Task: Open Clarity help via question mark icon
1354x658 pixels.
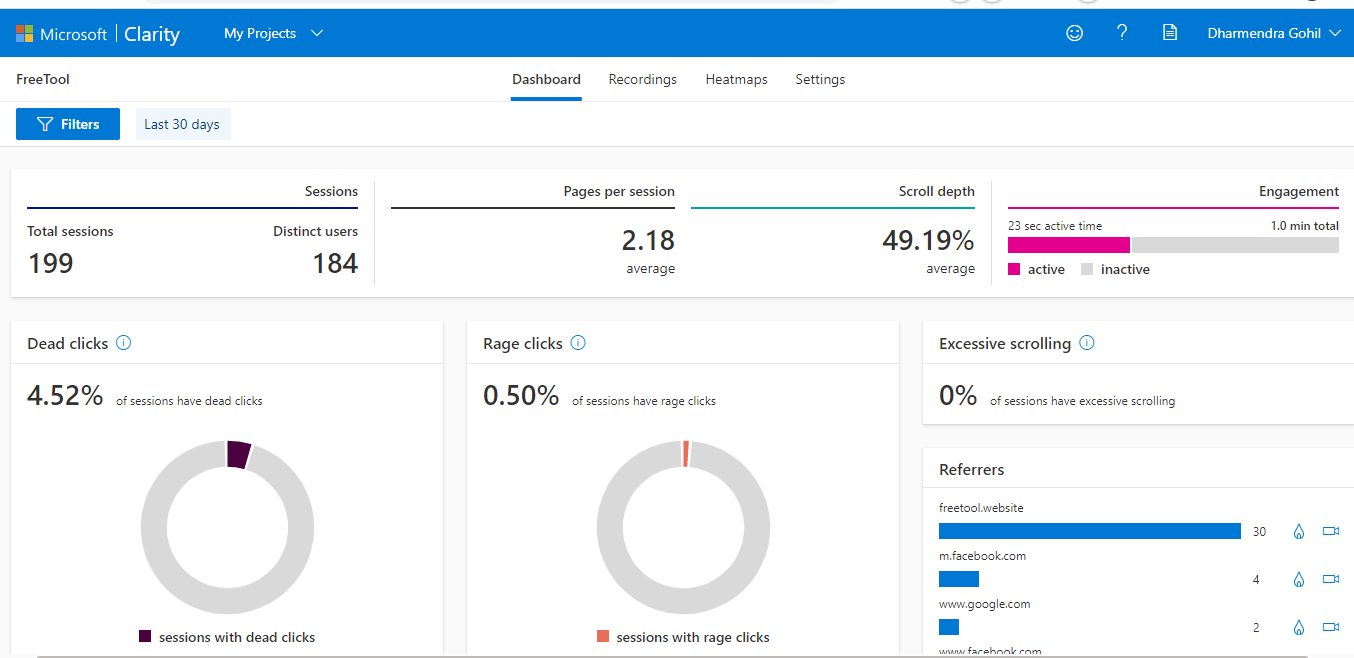Action: click(1122, 32)
